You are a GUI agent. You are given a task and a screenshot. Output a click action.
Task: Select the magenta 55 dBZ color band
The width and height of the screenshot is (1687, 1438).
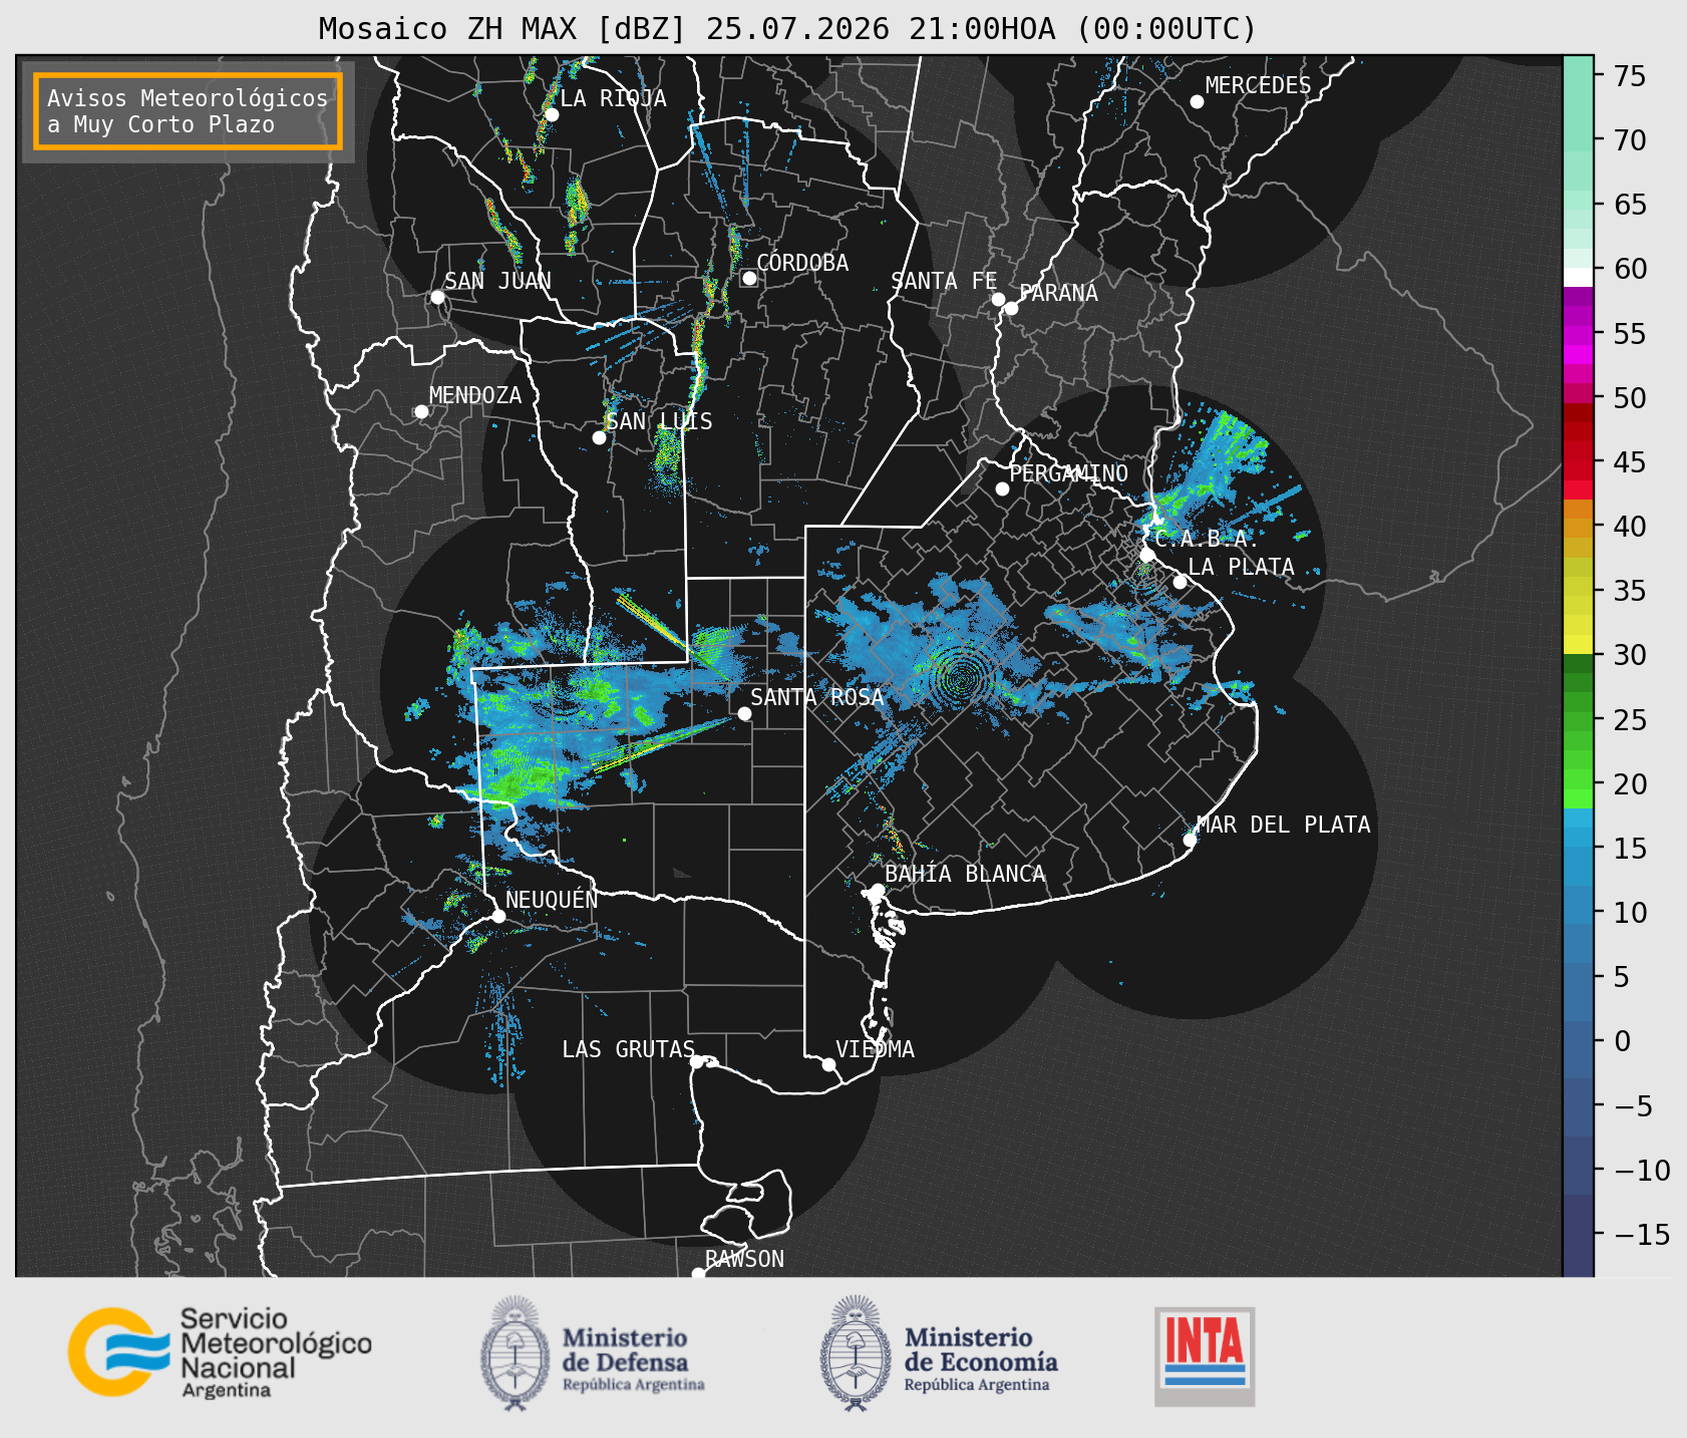click(x=1578, y=334)
